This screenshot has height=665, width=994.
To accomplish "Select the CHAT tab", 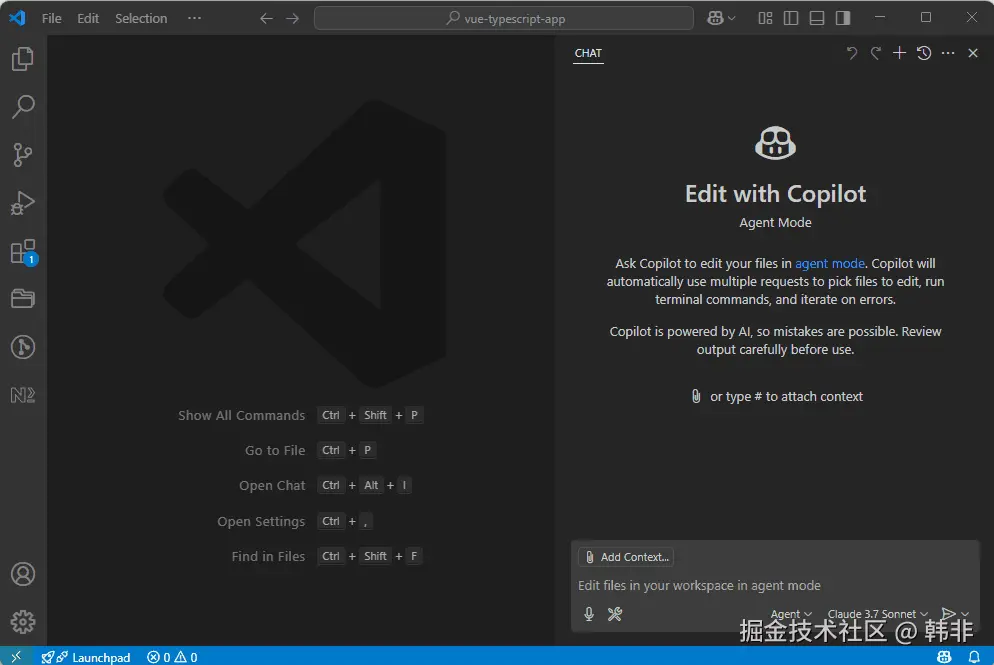I will point(588,53).
